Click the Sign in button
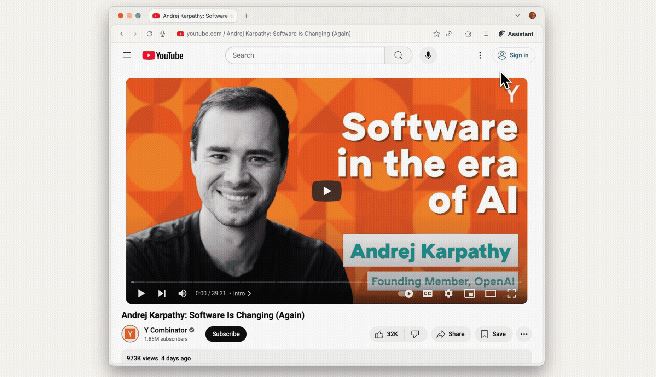This screenshot has width=656, height=377. coord(513,55)
